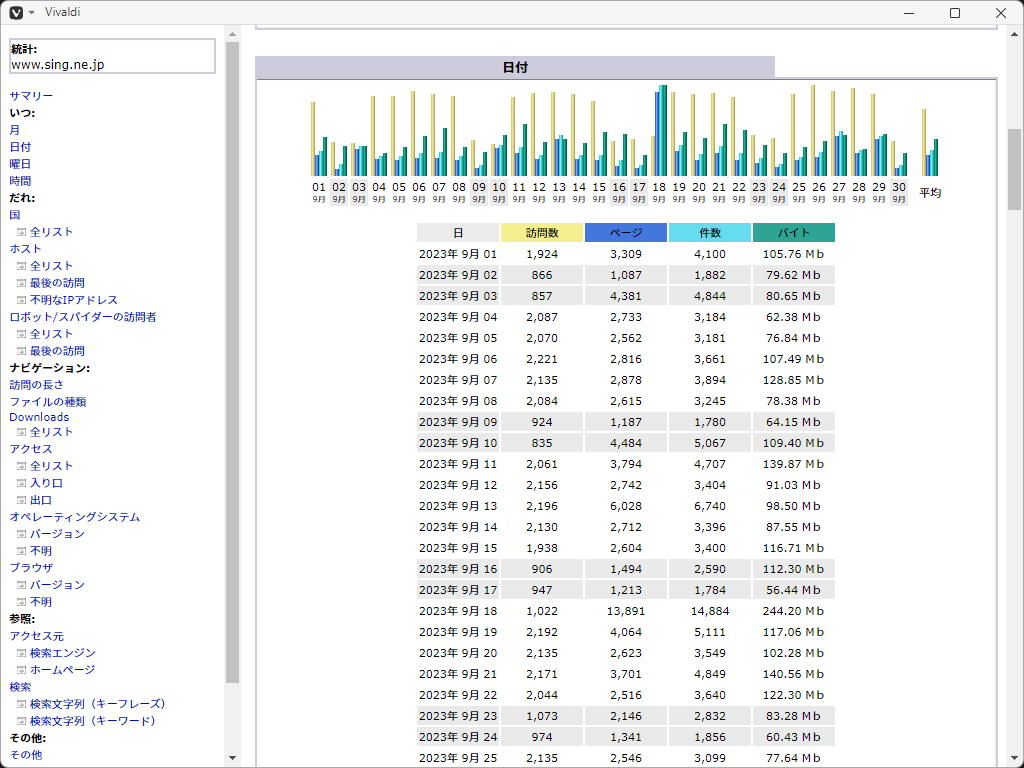Select the Downloads link in the sidebar

tap(39, 417)
